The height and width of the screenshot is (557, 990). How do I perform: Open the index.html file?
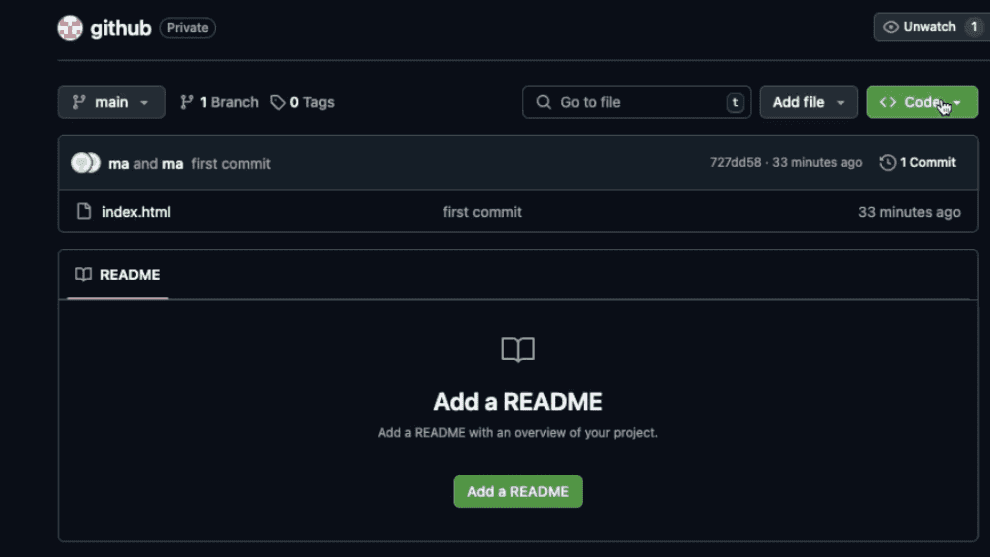pos(136,212)
